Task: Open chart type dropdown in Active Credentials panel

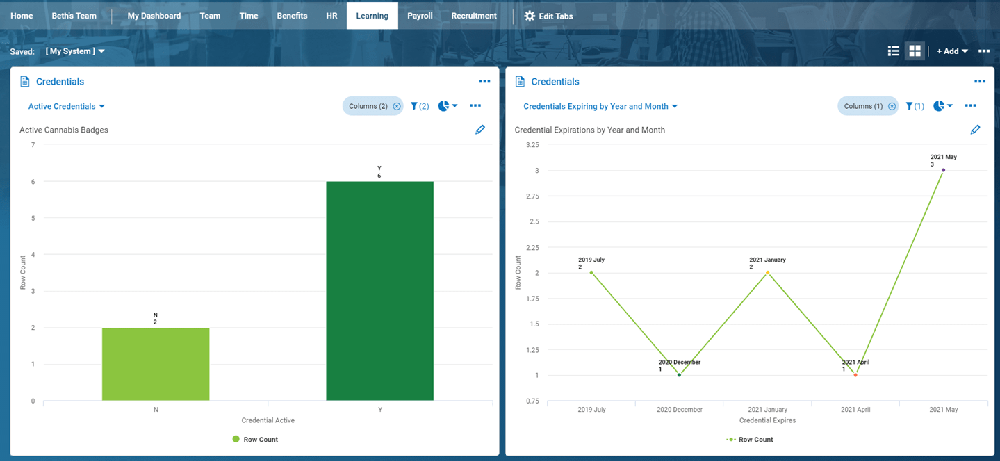Action: (x=447, y=106)
